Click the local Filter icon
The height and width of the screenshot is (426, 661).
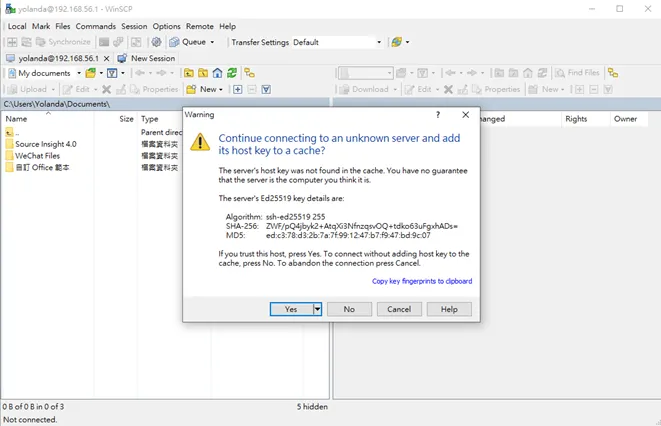click(x=112, y=73)
